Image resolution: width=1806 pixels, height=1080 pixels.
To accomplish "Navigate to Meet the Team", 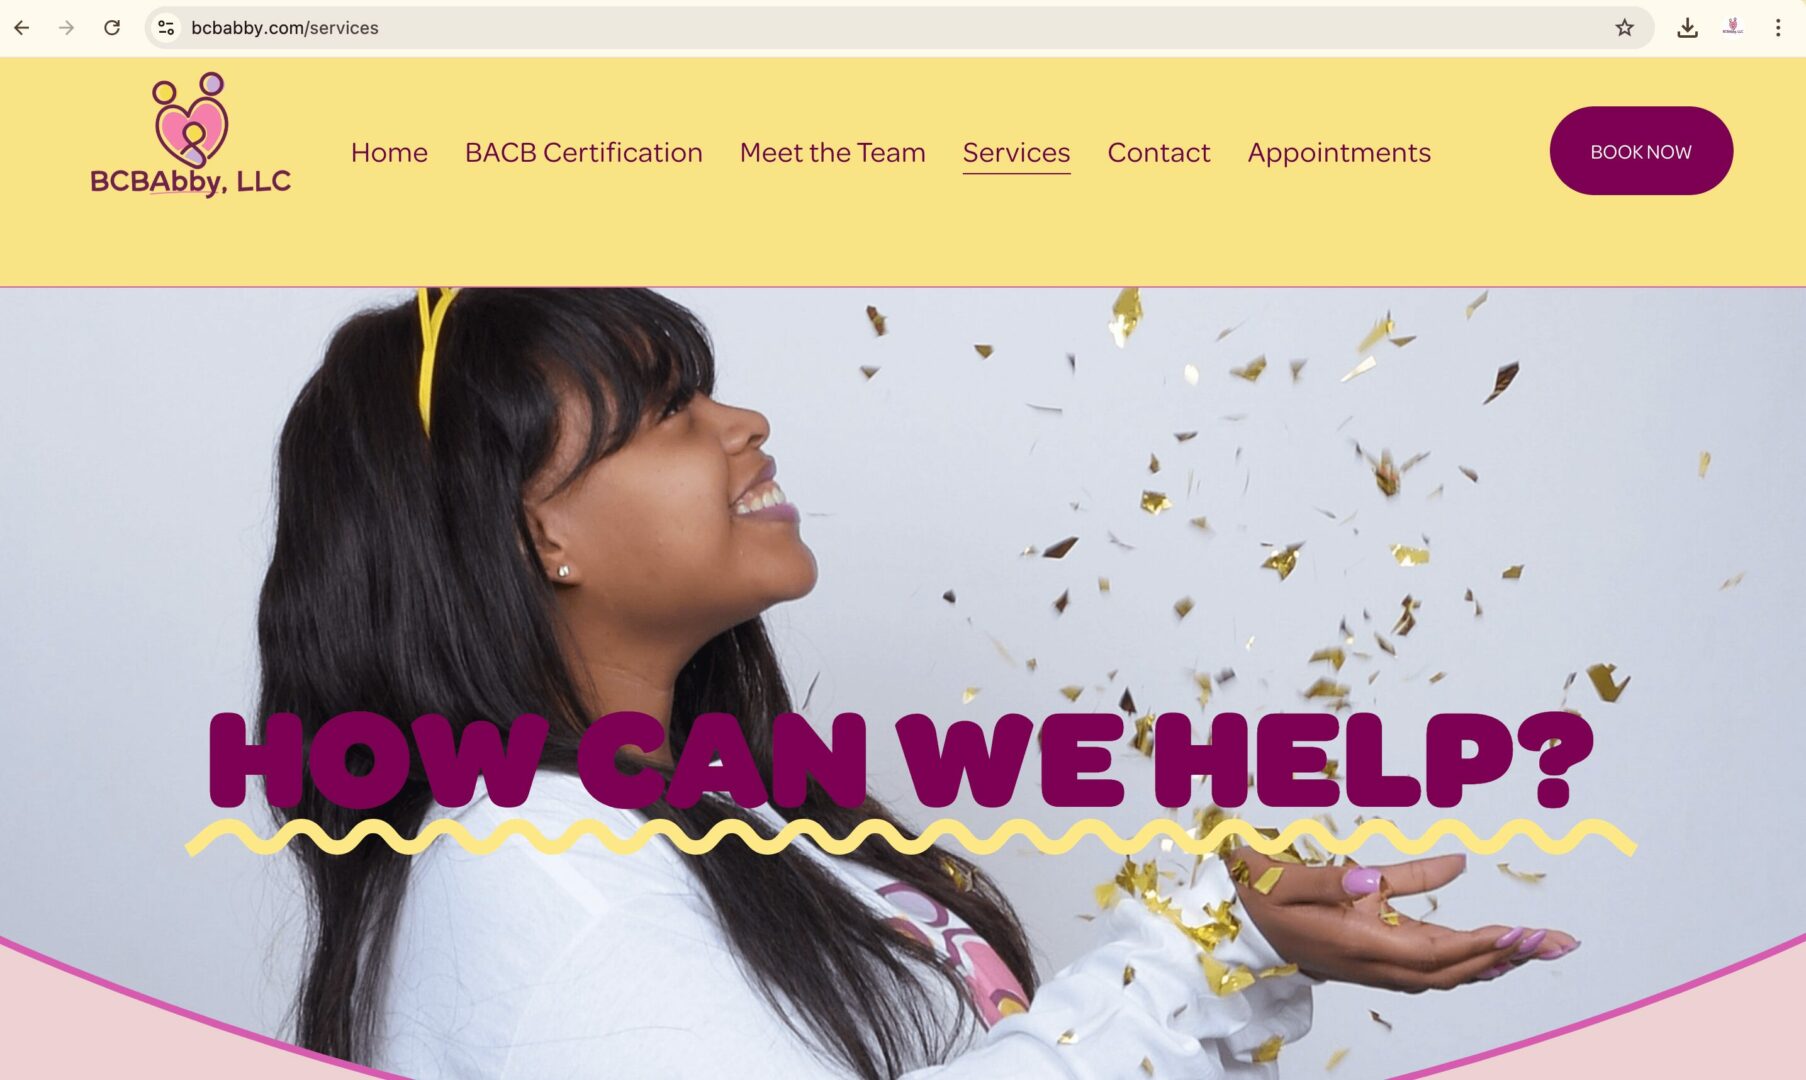I will click(x=833, y=152).
